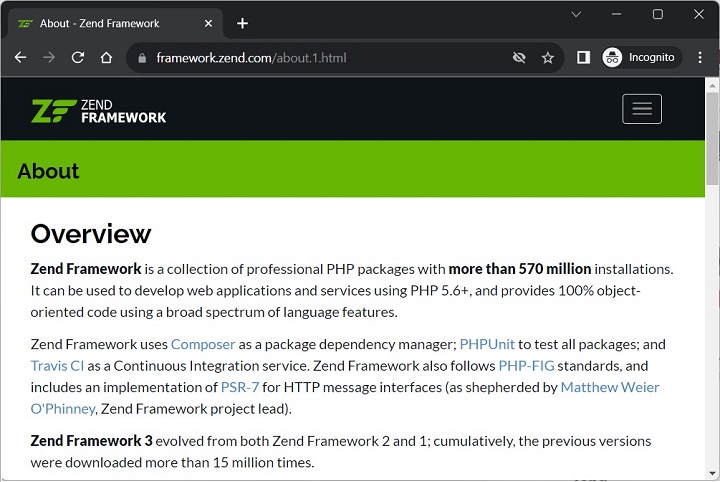
Task: Open Chrome three-dot menu
Action: 700,58
